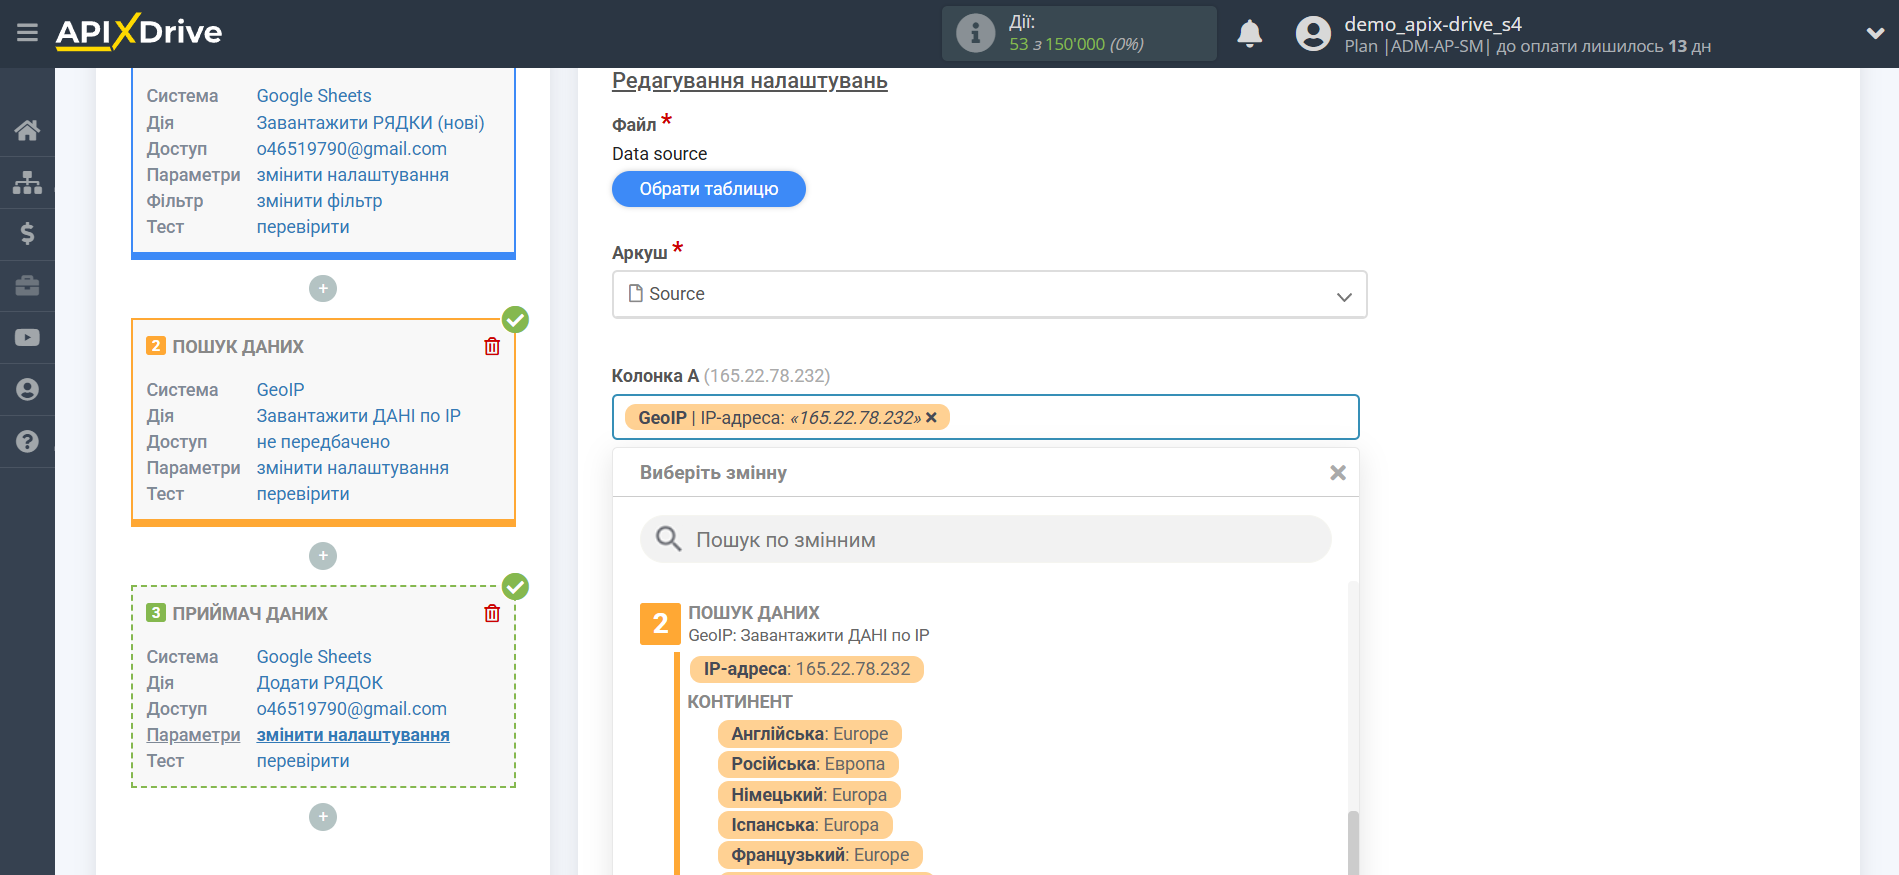Image resolution: width=1899 pixels, height=875 pixels.
Task: Open the video tutorials YouTube icon
Action: click(x=27, y=338)
